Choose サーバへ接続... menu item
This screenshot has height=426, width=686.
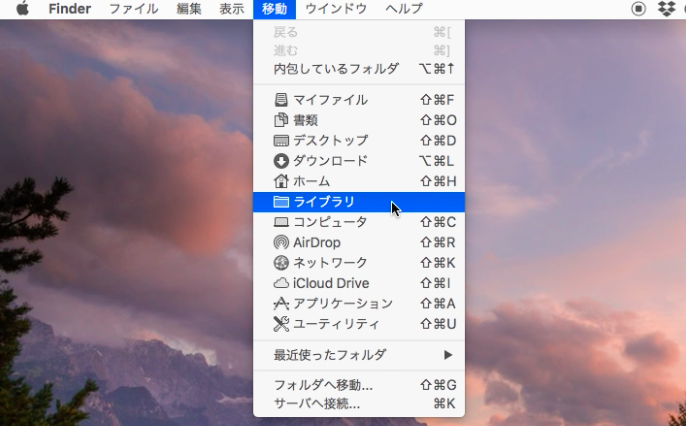tap(359, 404)
